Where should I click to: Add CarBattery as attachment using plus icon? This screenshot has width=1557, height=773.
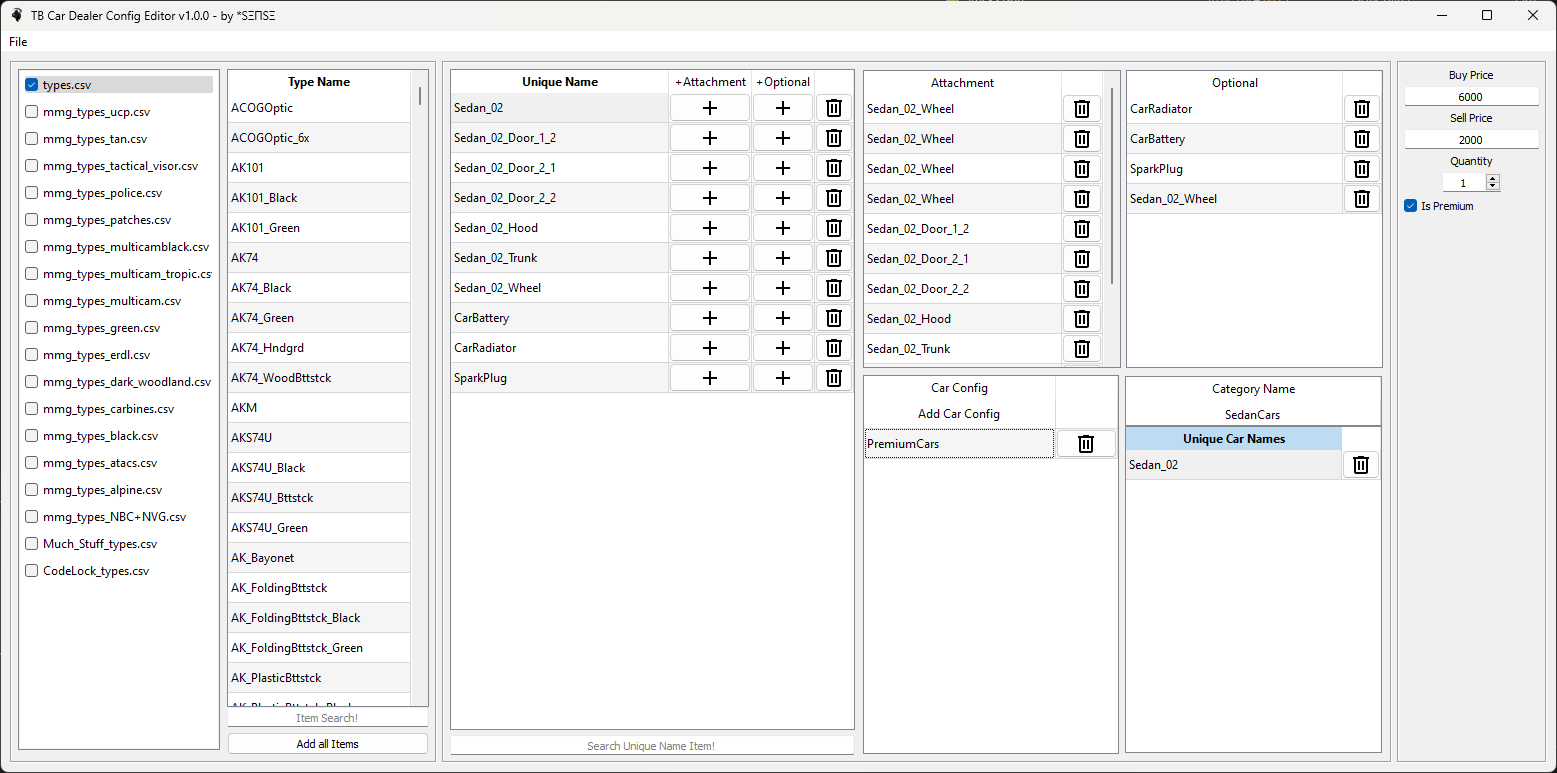pos(710,318)
